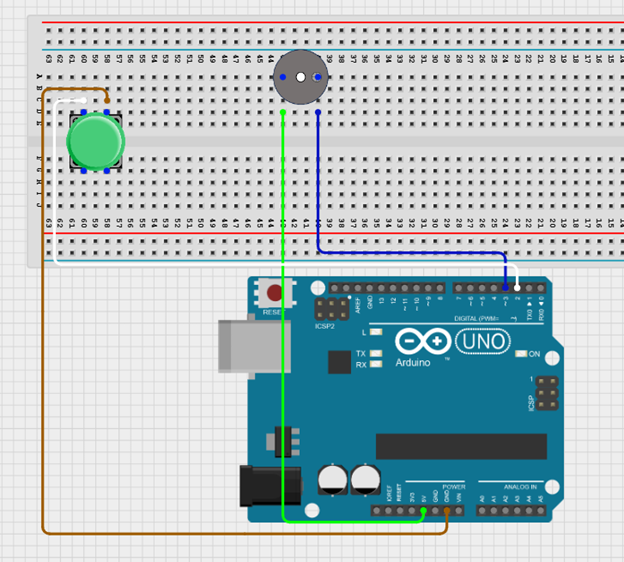
Task: Click Arduino digital pin 1 (TX)
Action: click(529, 288)
